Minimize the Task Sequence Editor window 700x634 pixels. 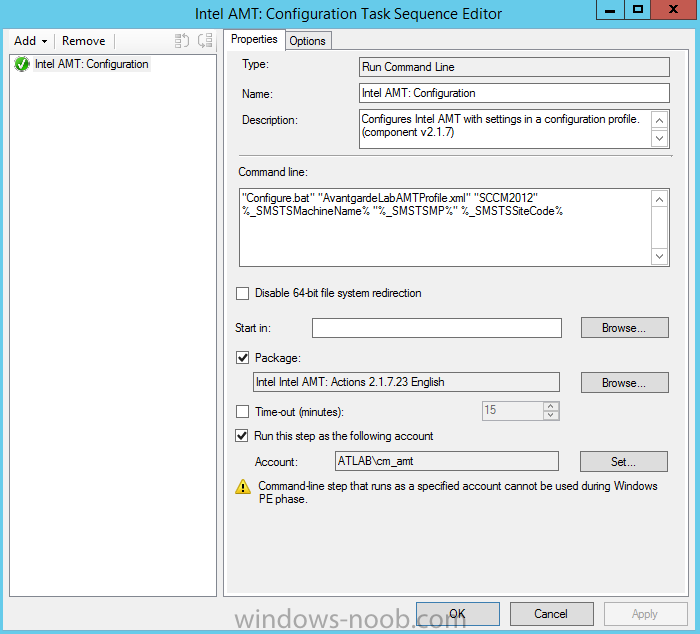click(610, 9)
